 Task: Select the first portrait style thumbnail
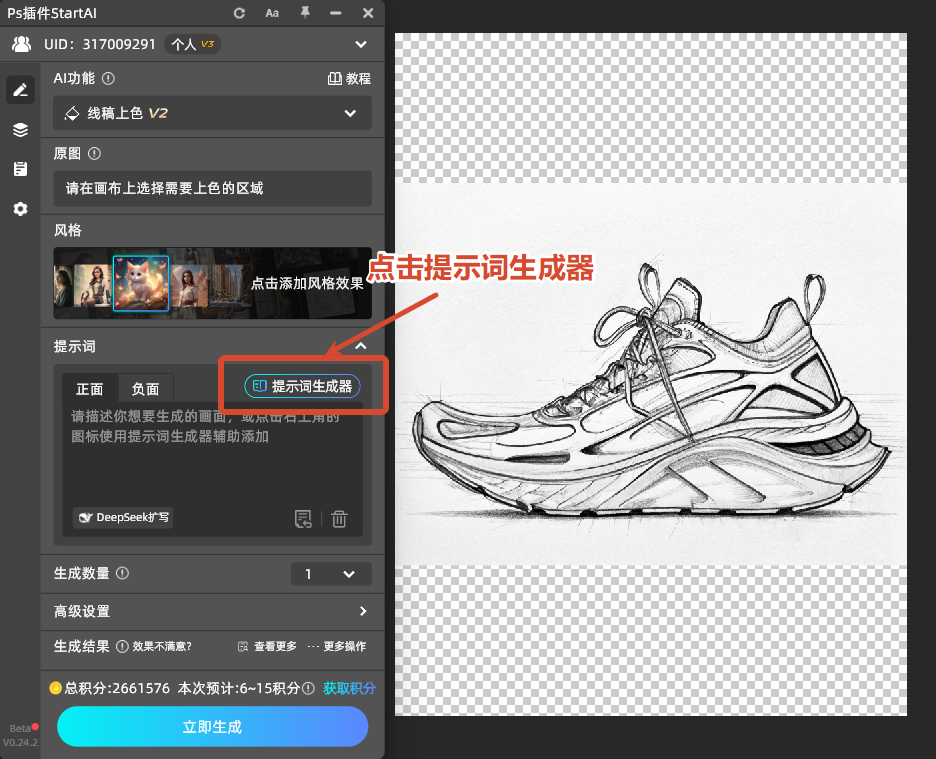click(x=63, y=287)
